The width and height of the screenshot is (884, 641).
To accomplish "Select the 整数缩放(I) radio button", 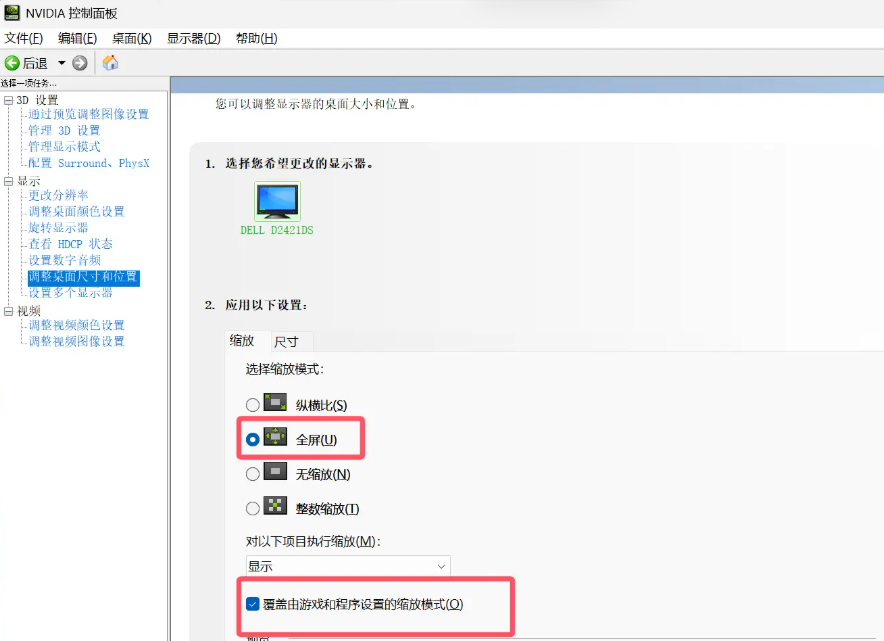I will tap(253, 509).
